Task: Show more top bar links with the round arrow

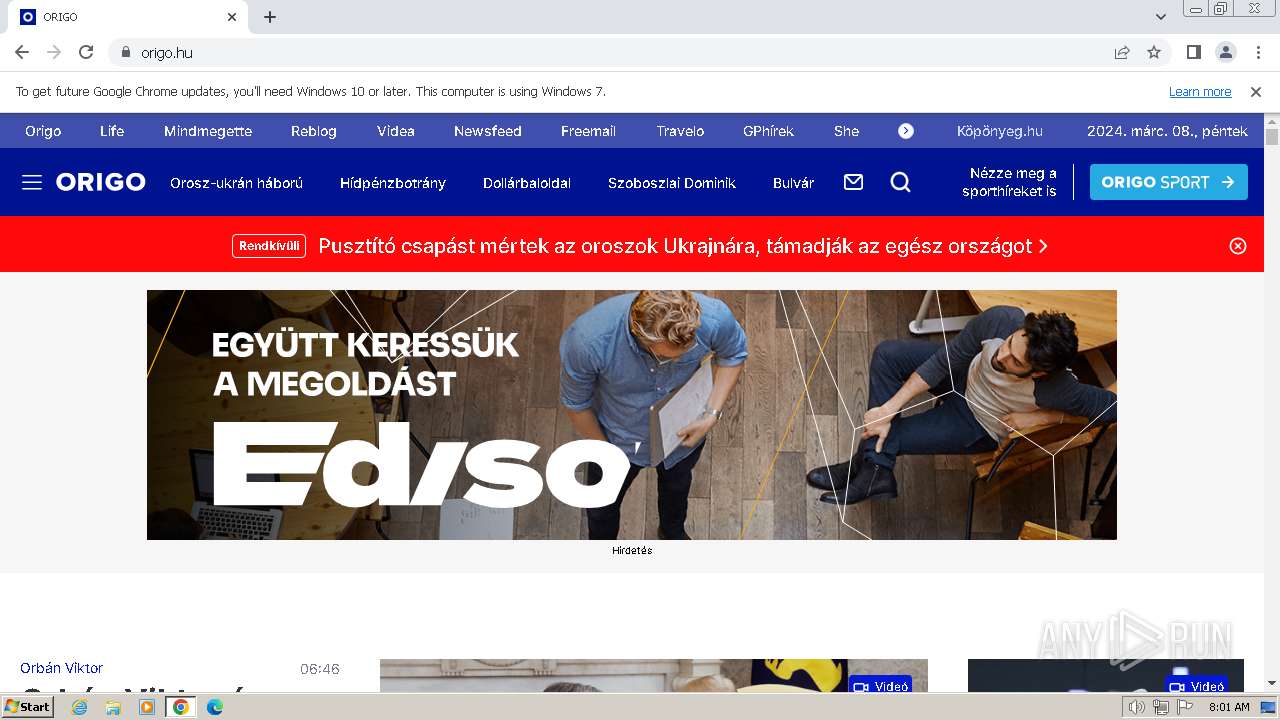Action: point(906,131)
